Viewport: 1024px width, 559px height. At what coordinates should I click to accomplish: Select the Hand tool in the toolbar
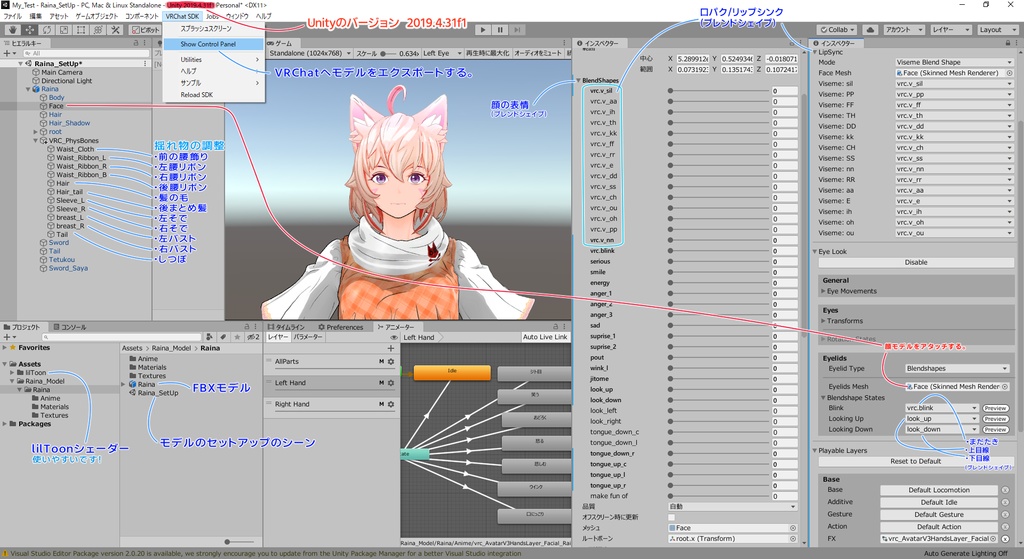point(13,30)
